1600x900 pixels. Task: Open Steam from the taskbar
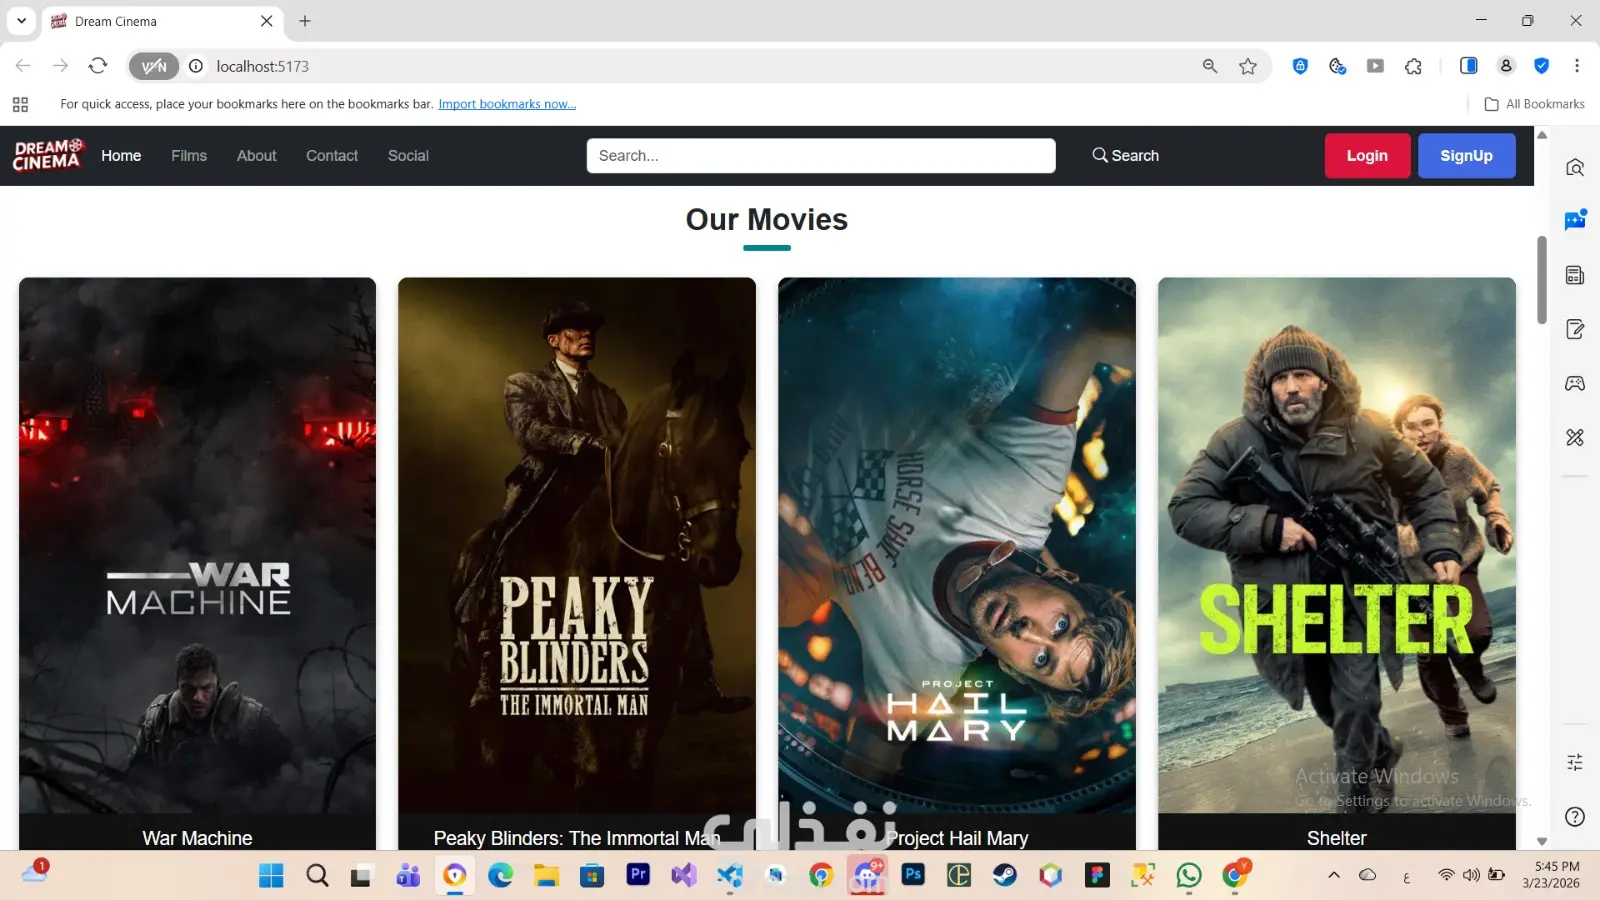pyautogui.click(x=1005, y=876)
